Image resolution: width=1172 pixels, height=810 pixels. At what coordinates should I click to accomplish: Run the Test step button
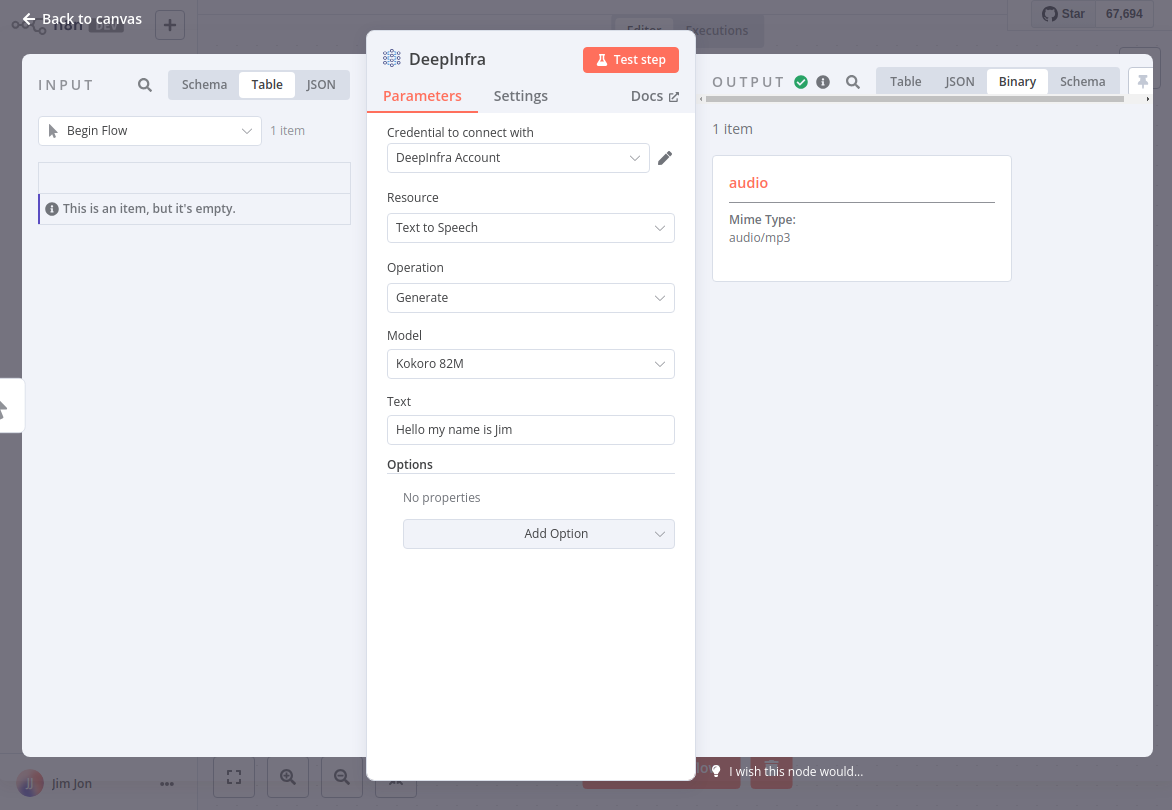(630, 60)
